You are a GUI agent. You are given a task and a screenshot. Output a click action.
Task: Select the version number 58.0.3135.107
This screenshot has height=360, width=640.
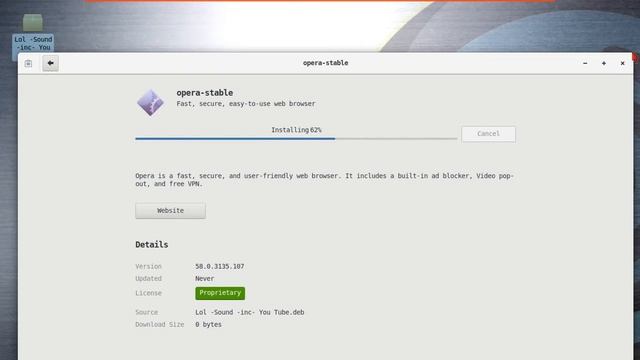[220, 267]
